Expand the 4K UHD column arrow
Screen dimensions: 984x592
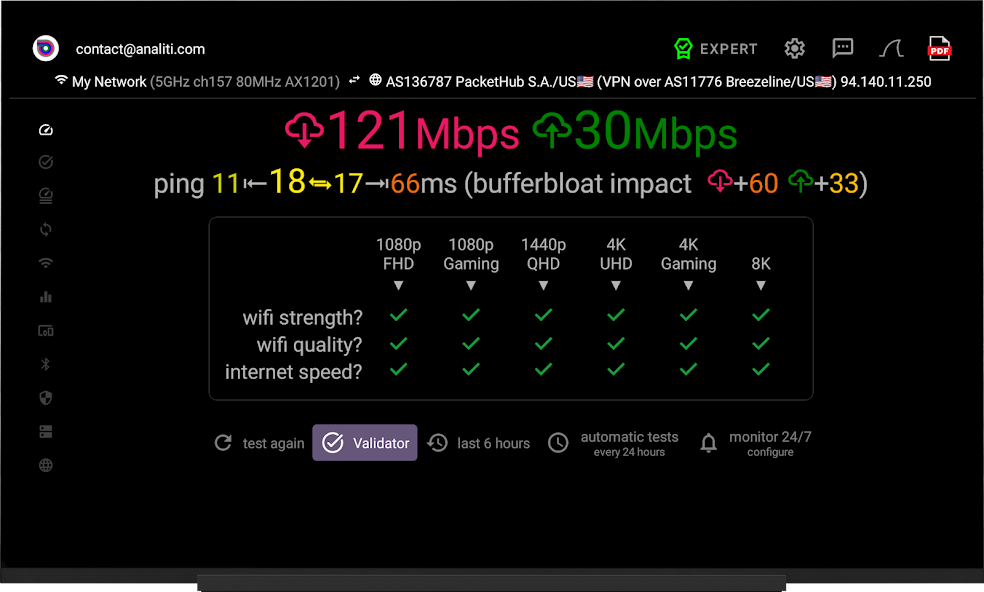pos(616,286)
